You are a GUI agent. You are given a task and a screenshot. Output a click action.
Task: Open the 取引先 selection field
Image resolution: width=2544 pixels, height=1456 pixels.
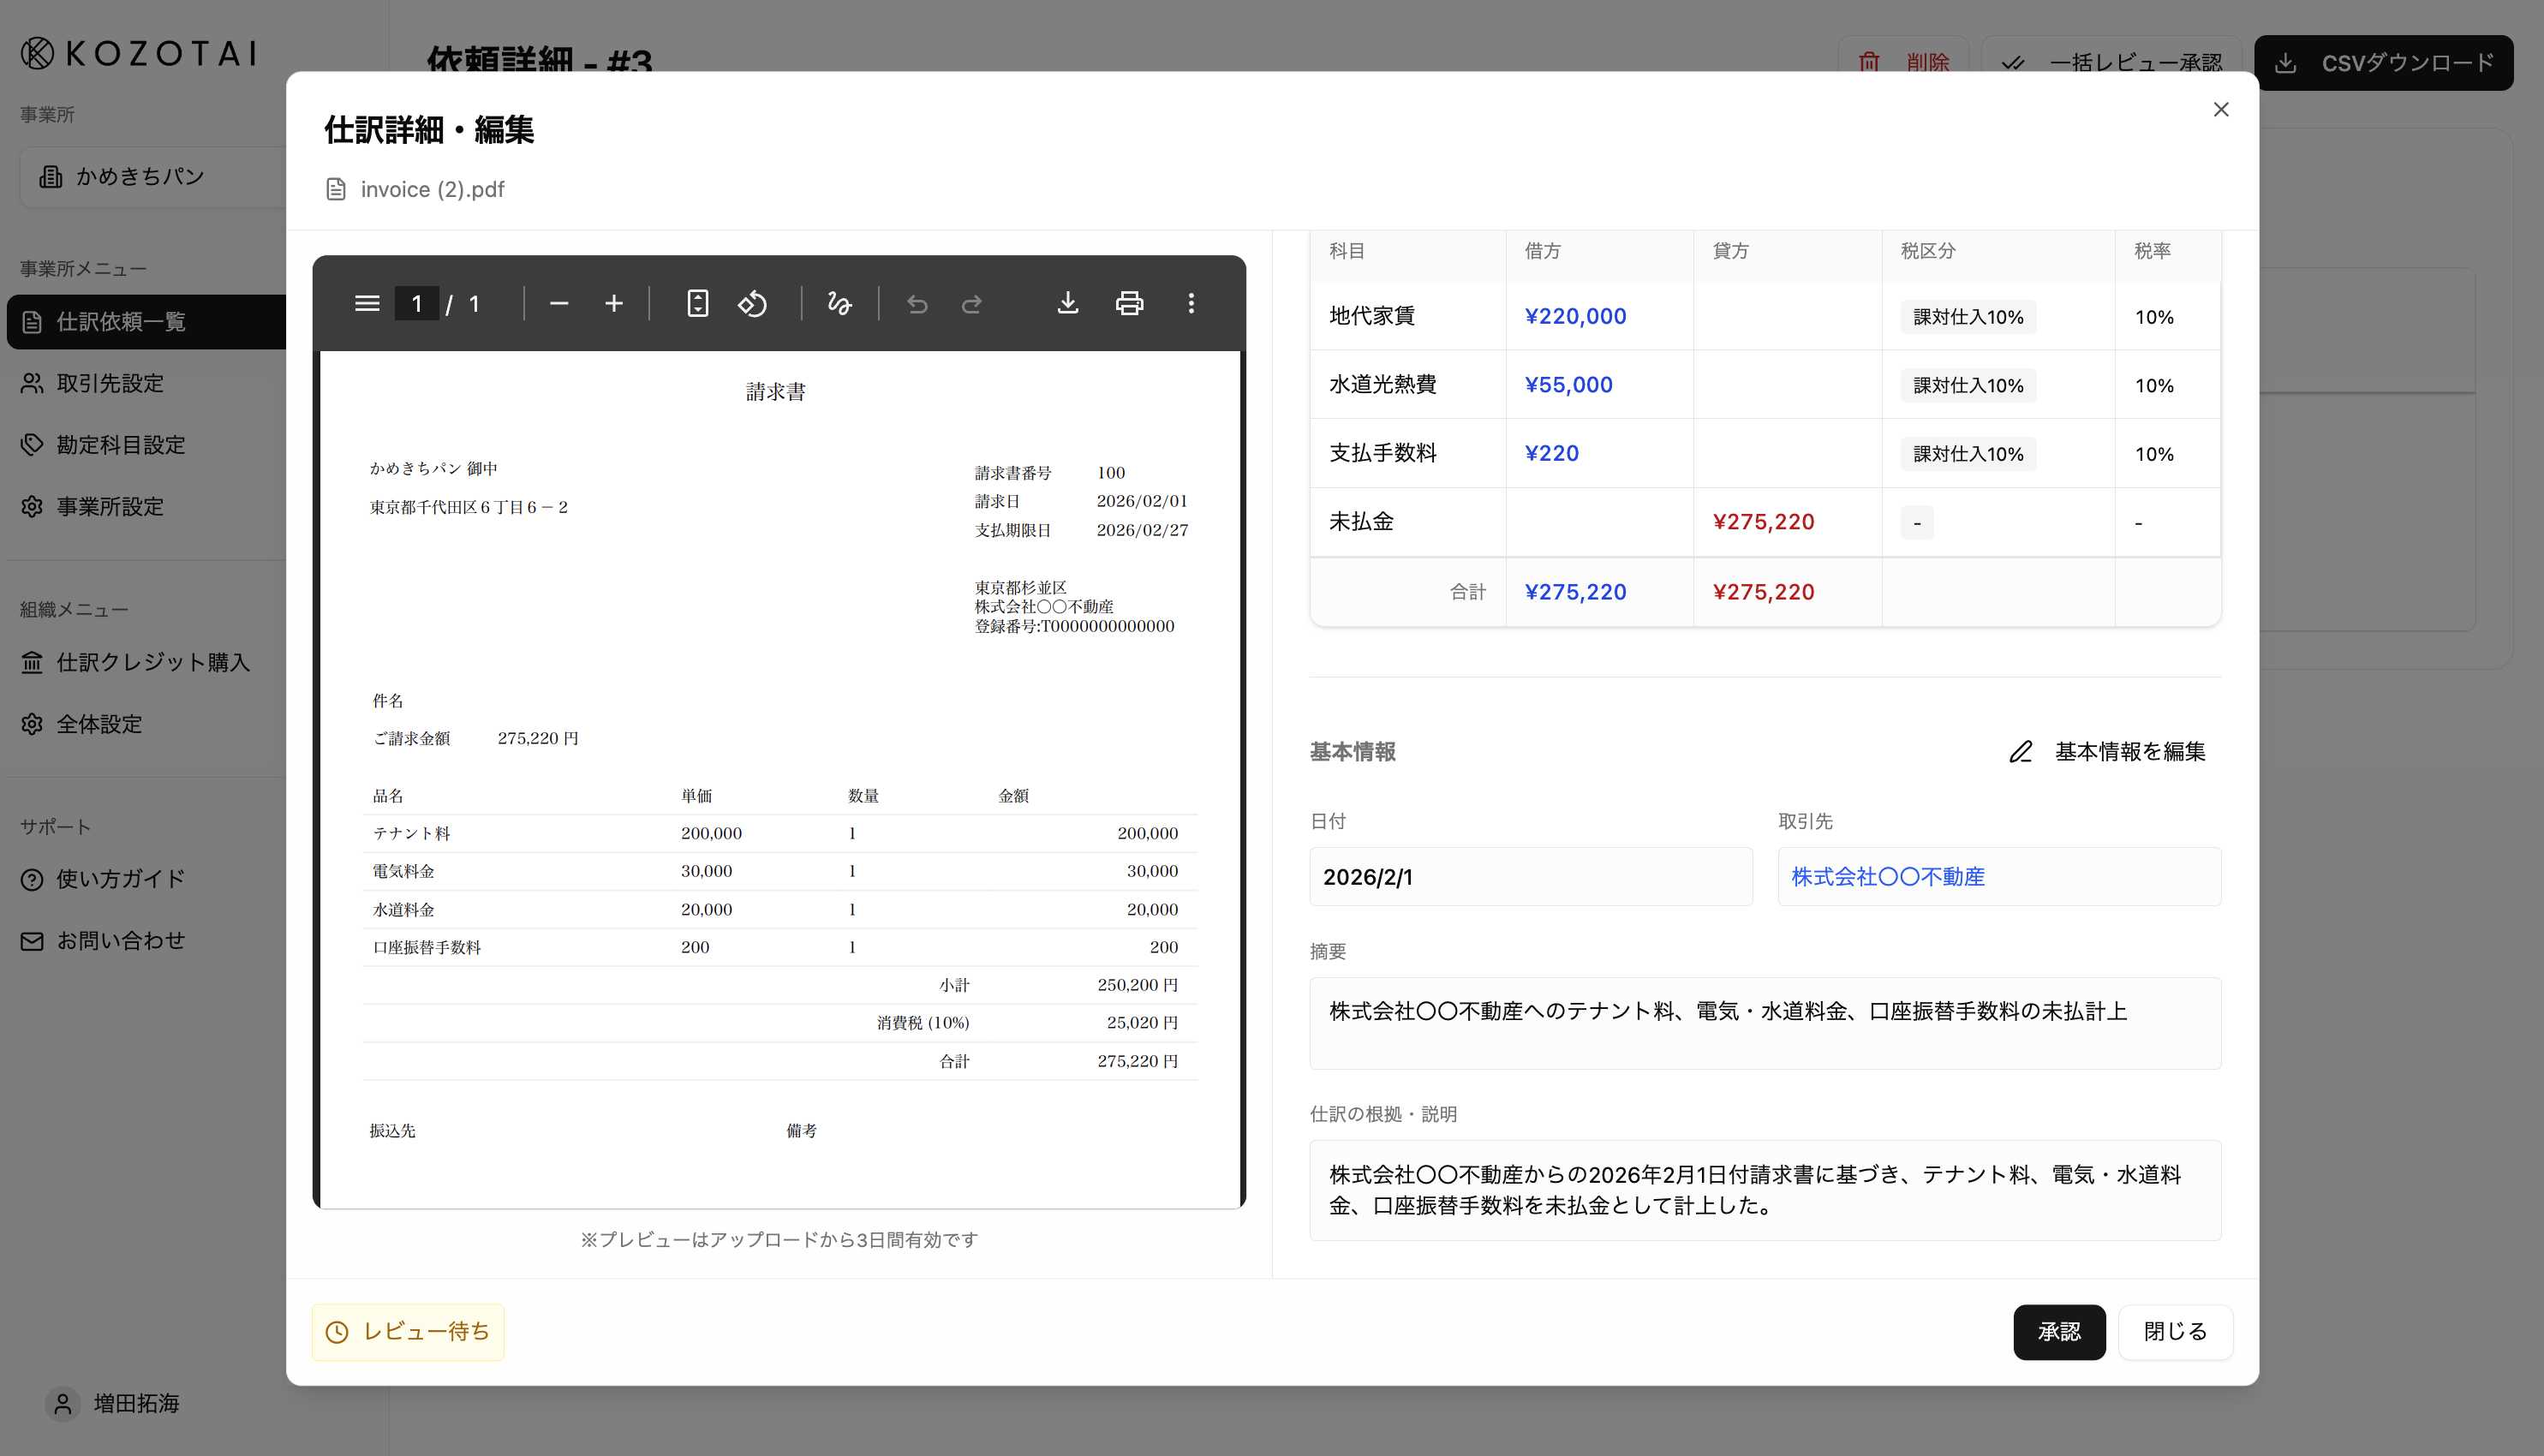[1998, 877]
